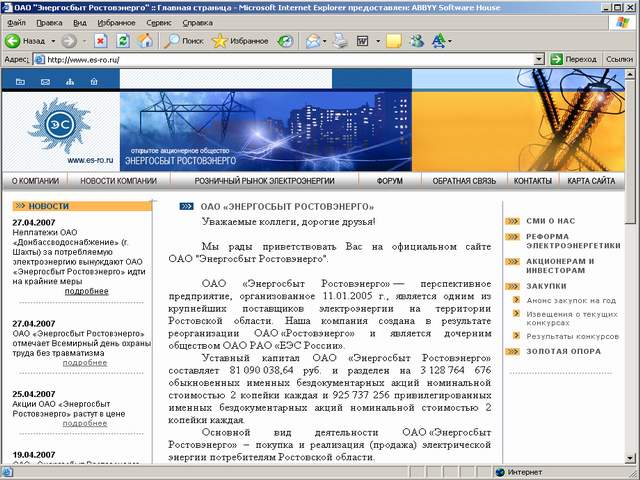Open Извещения о текущих конкурсах link
This screenshot has height=480, width=640.
tap(572, 318)
